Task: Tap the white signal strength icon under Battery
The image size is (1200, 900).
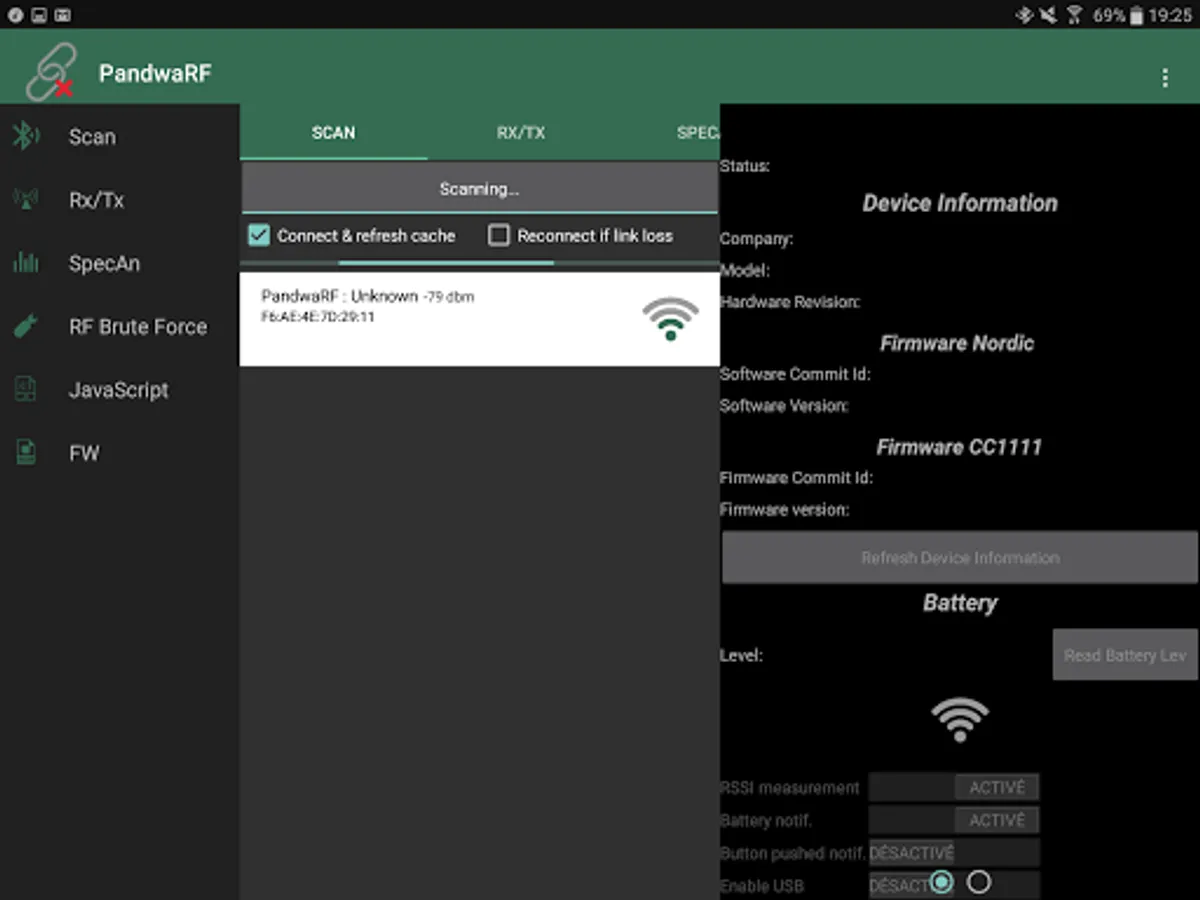Action: [x=960, y=719]
